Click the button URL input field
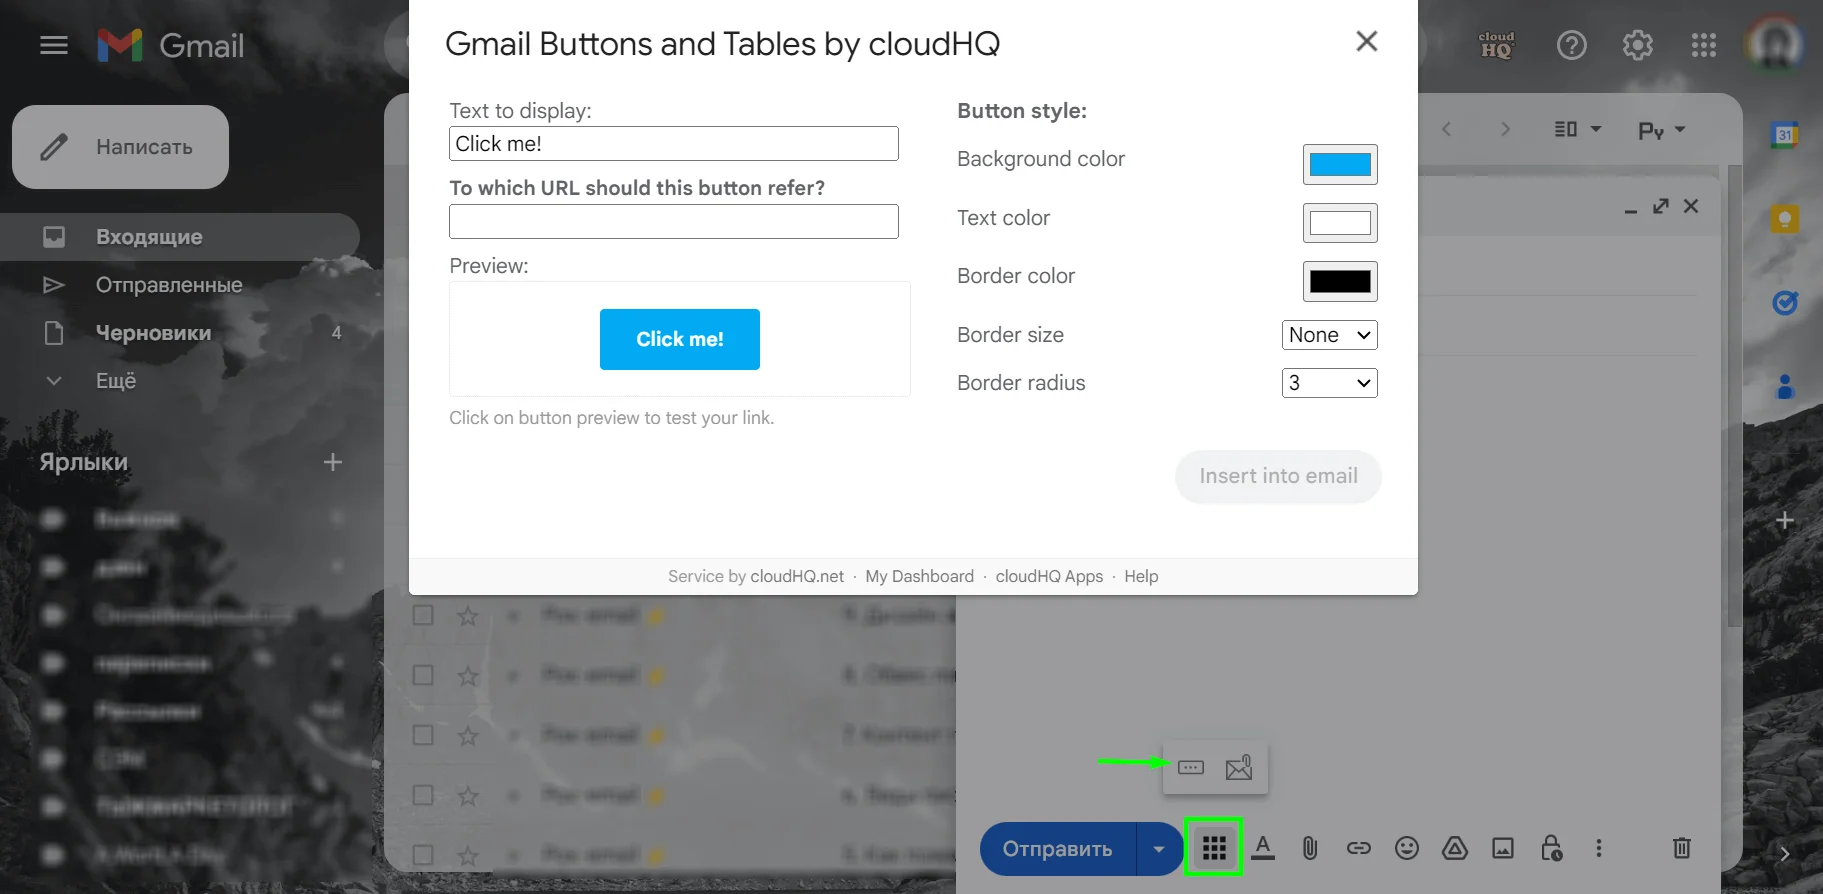Image resolution: width=1823 pixels, height=894 pixels. pyautogui.click(x=673, y=221)
